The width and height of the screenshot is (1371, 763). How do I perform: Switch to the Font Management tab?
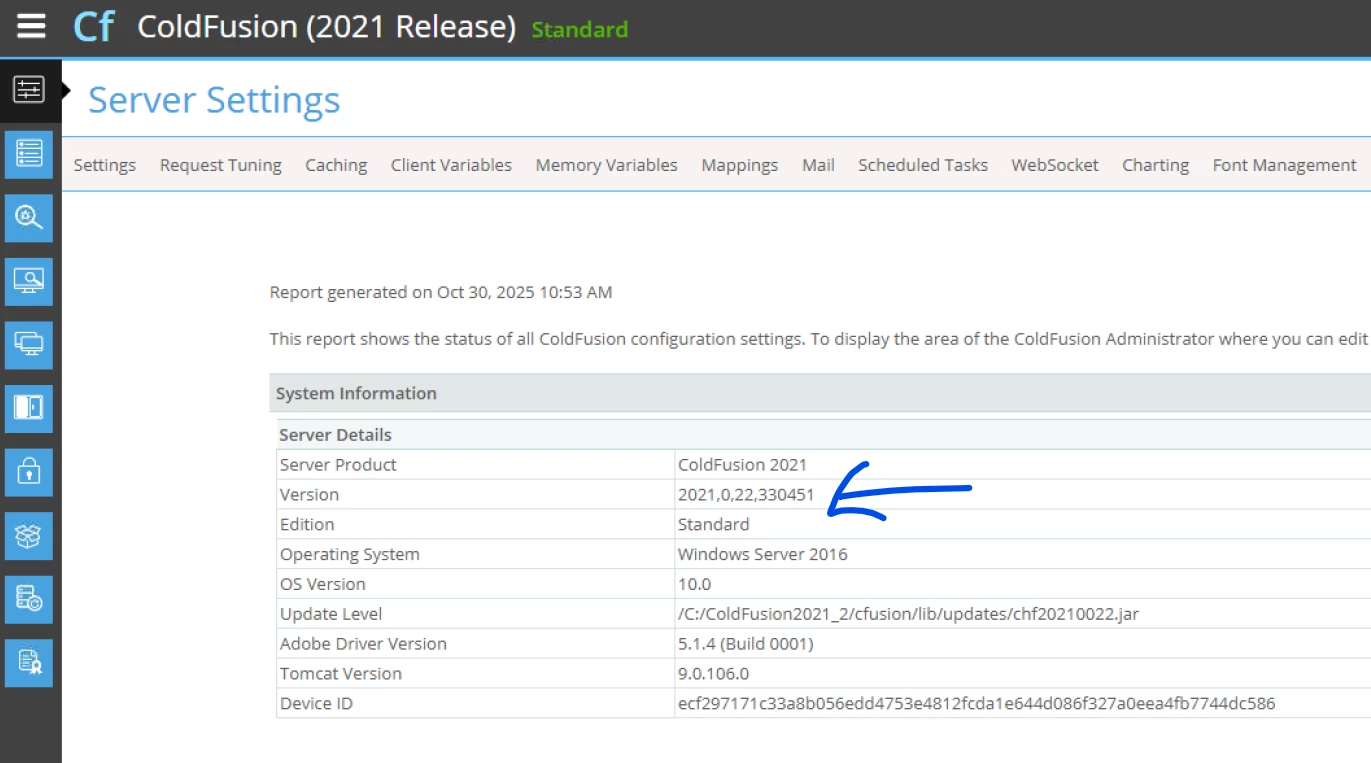[1285, 165]
